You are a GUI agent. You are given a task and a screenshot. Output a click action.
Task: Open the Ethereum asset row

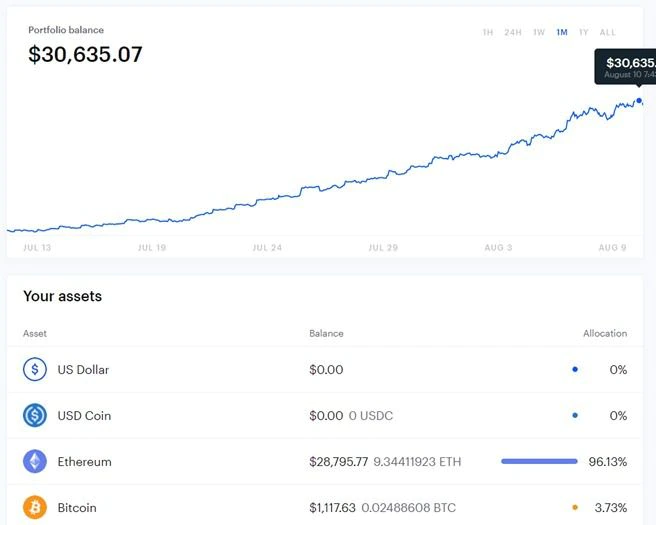pos(325,462)
